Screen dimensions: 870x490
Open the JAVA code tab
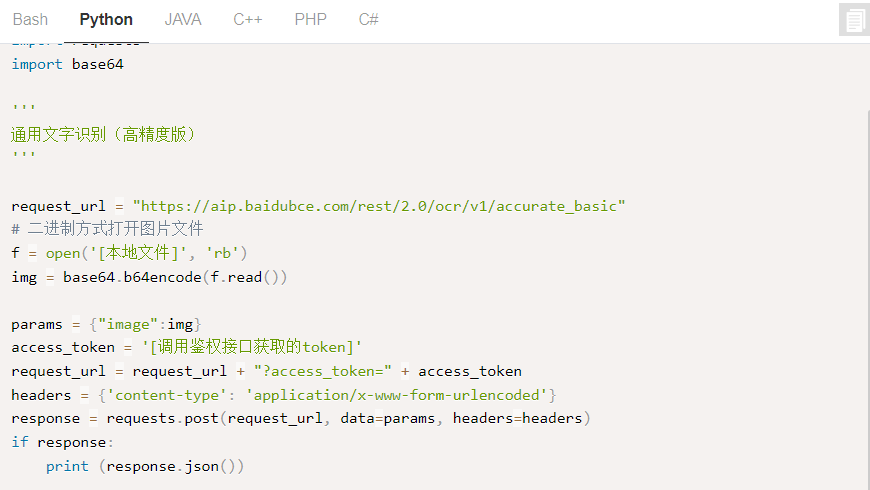click(x=183, y=19)
